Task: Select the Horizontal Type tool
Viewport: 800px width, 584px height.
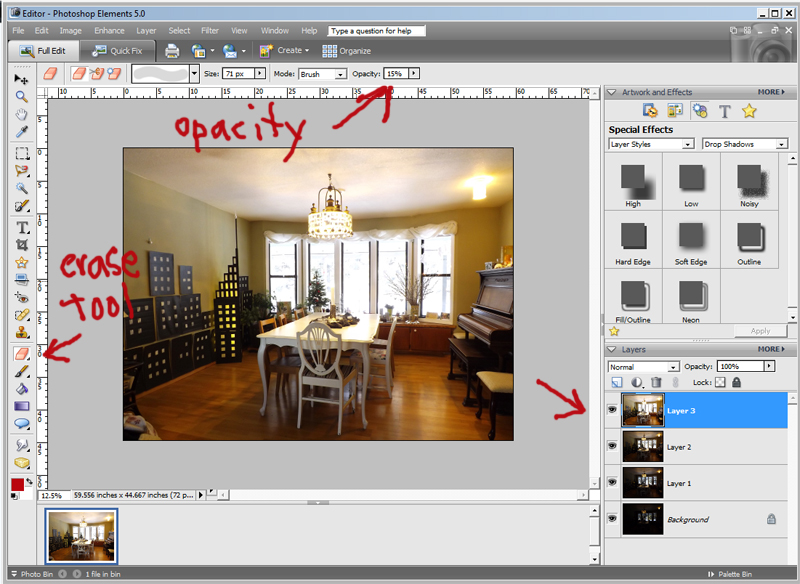Action: point(21,227)
